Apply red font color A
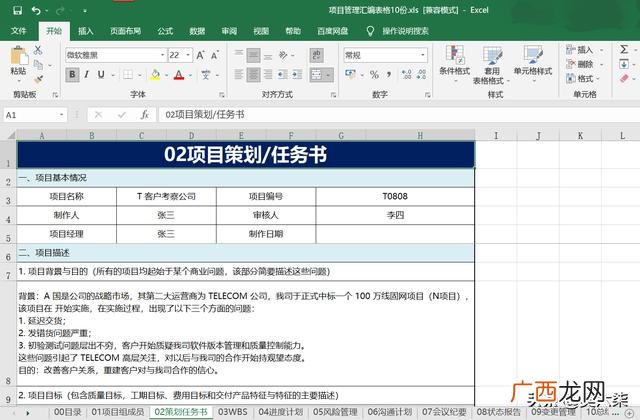The width and height of the screenshot is (640, 420). tap(179, 75)
